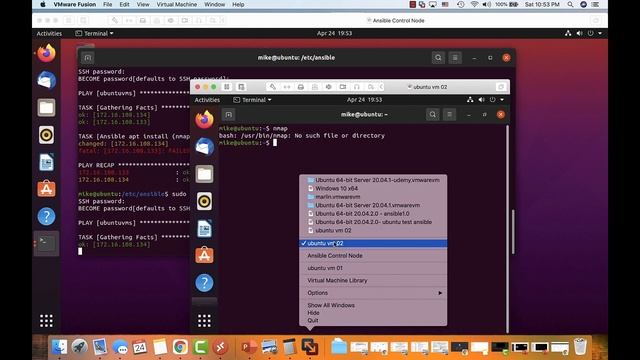Viewport: 640px width, 360px height.
Task: Open Terminal app menu in ubuntu vm 02
Action: click(252, 100)
